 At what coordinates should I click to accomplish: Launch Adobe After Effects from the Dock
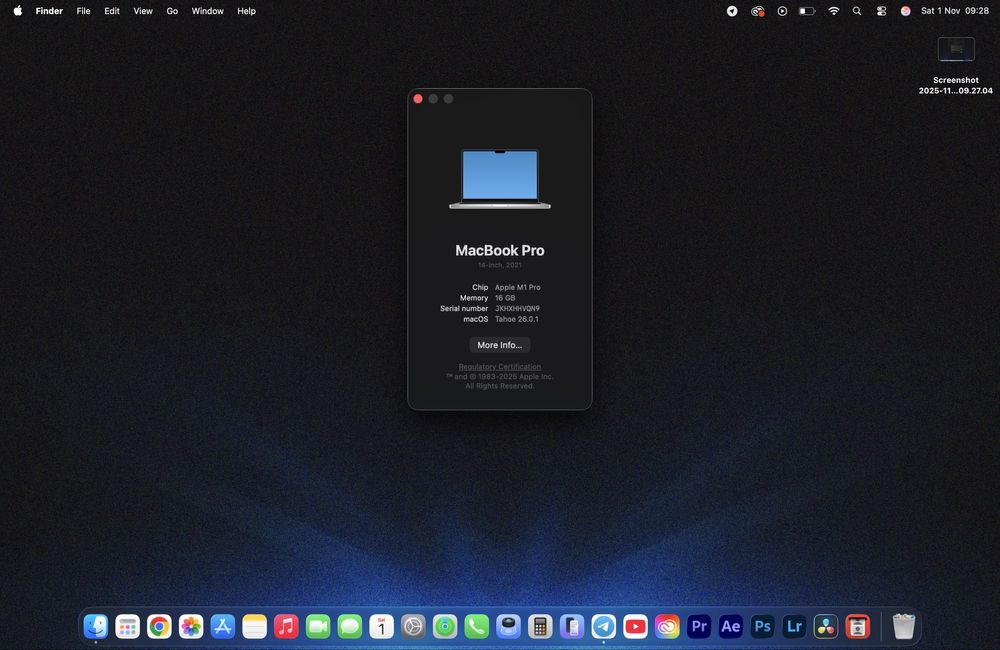click(731, 626)
